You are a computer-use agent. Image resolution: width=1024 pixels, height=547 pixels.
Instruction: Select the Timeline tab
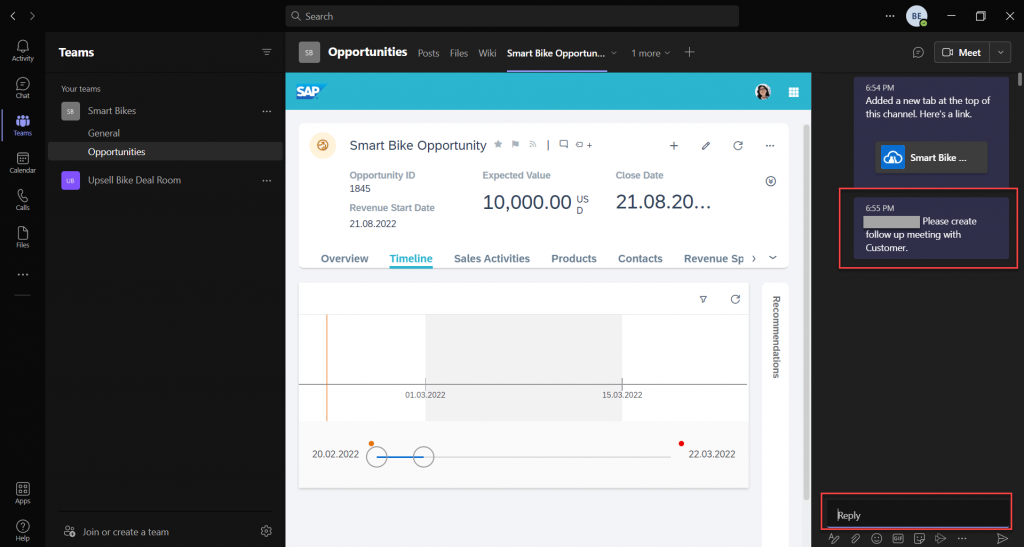[411, 258]
